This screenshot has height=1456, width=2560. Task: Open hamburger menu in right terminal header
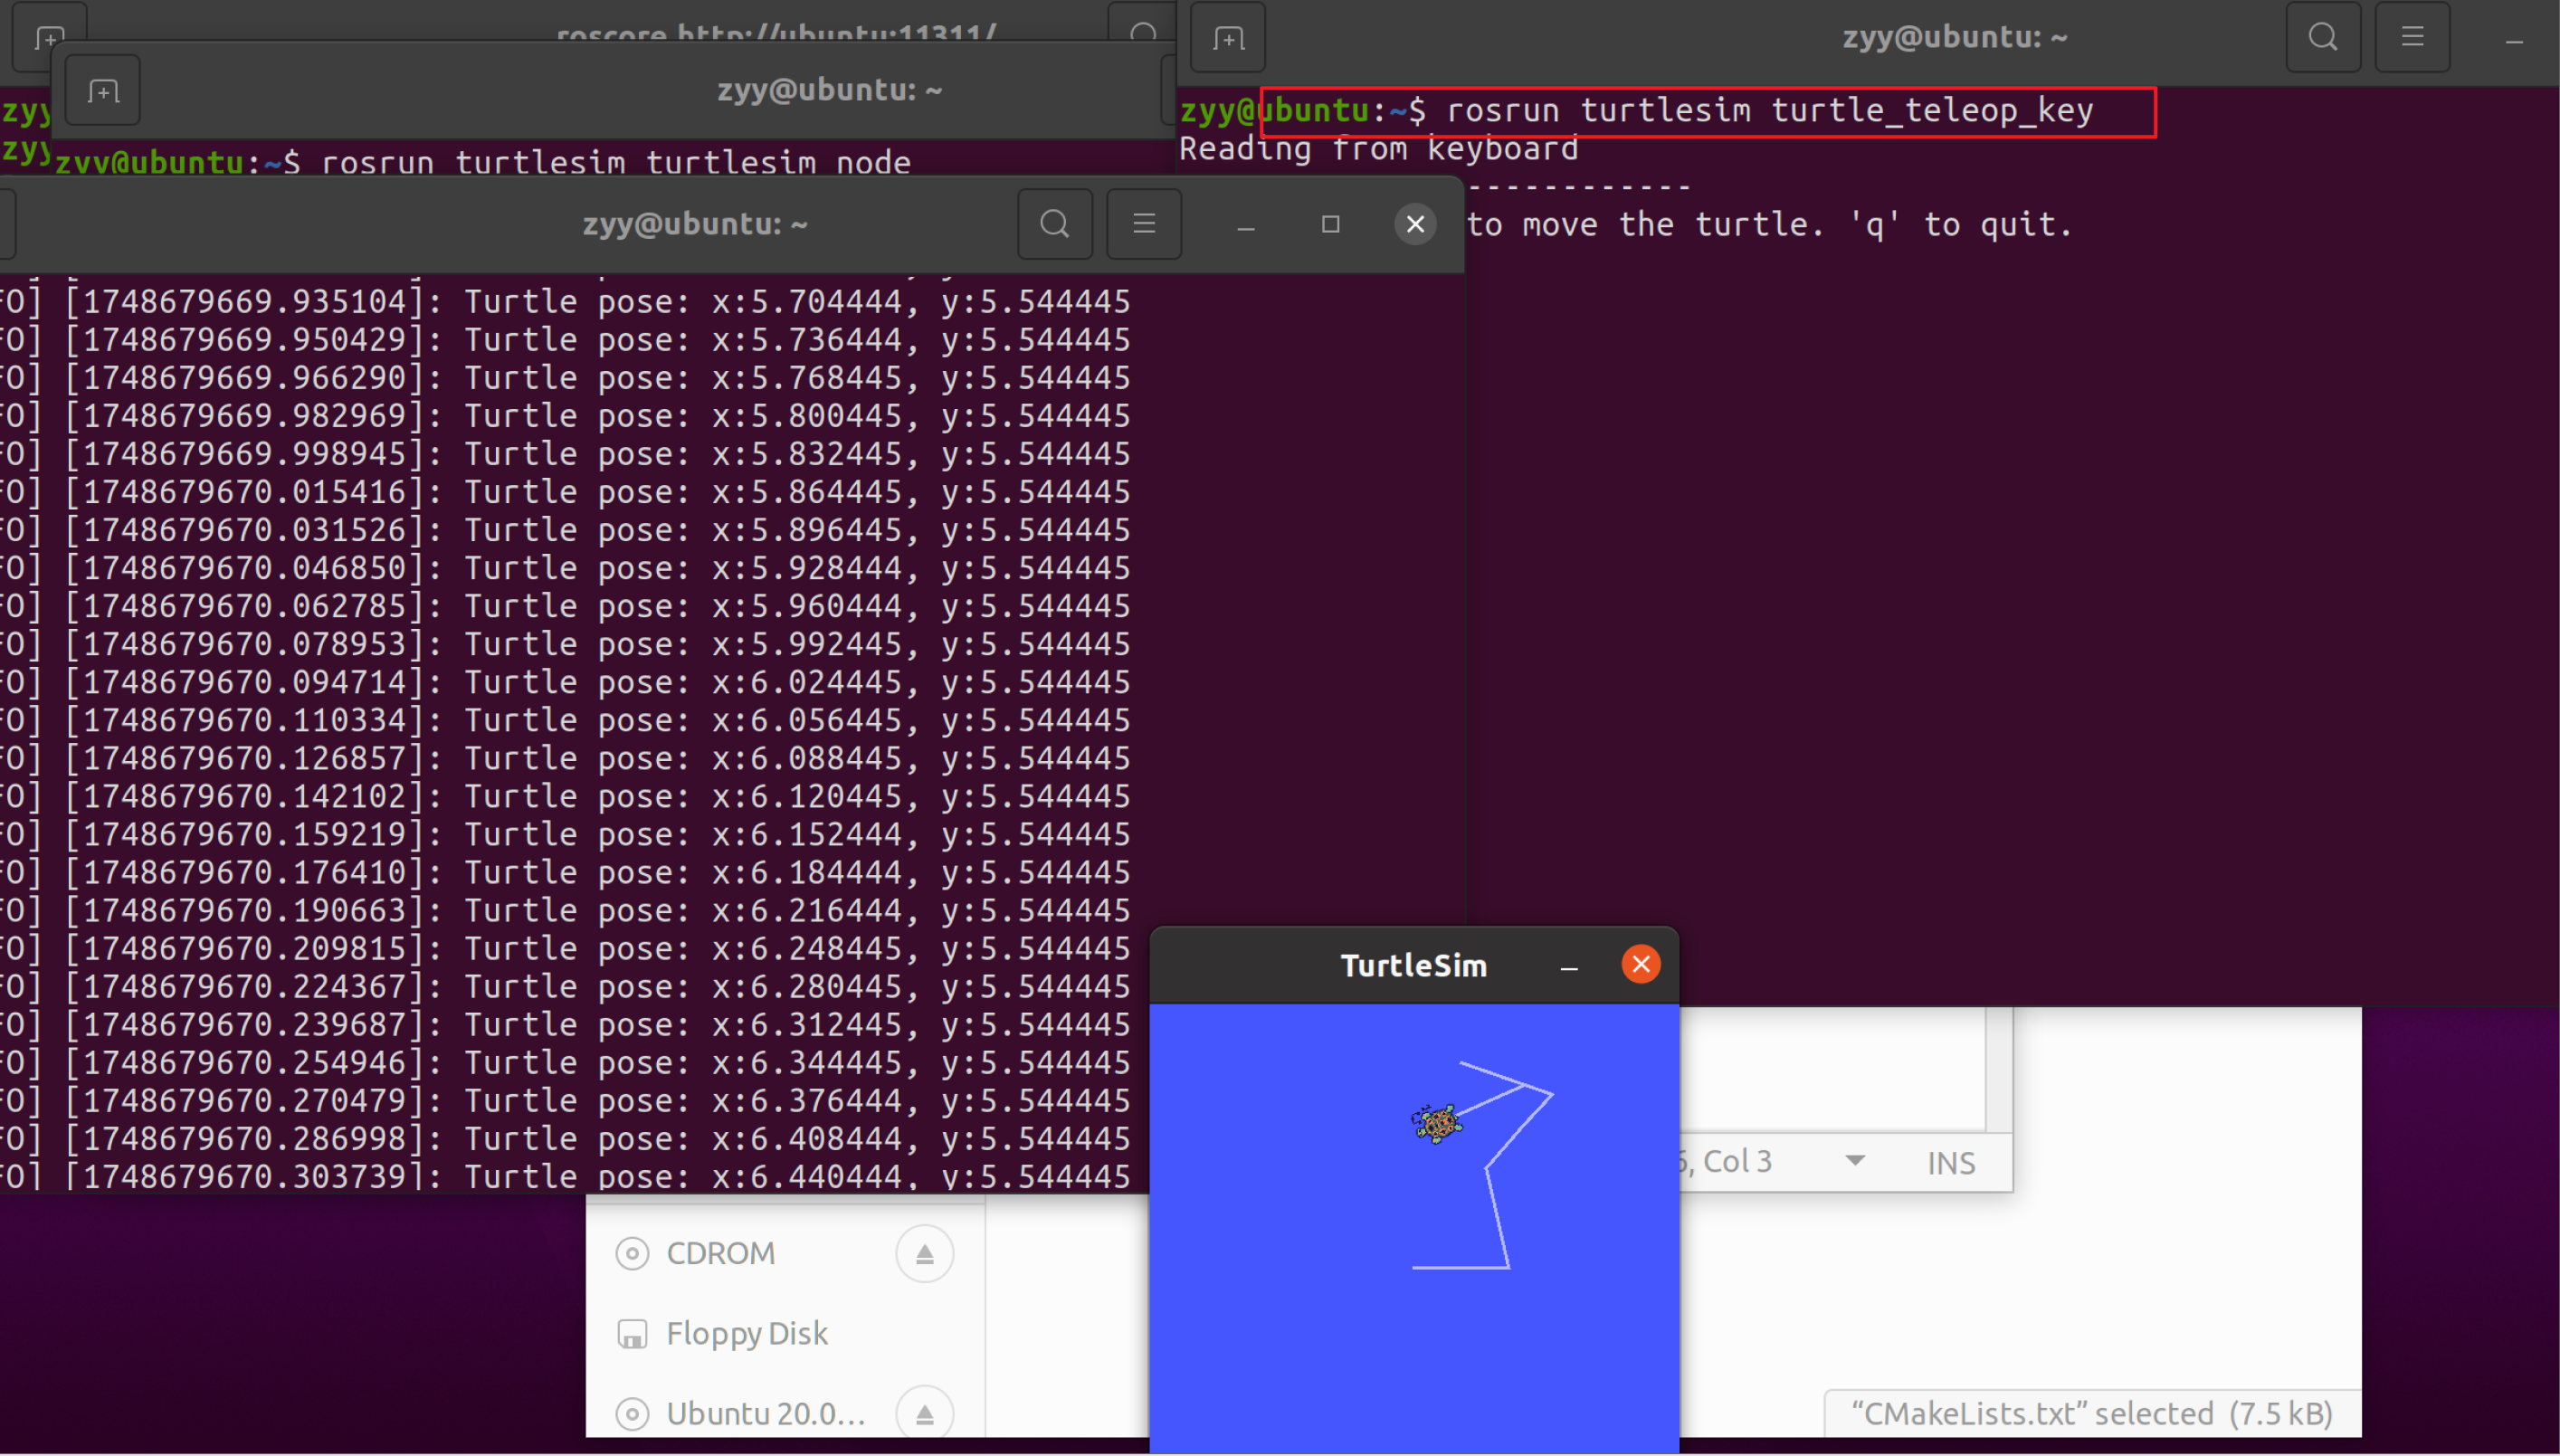pyautogui.click(x=2412, y=37)
